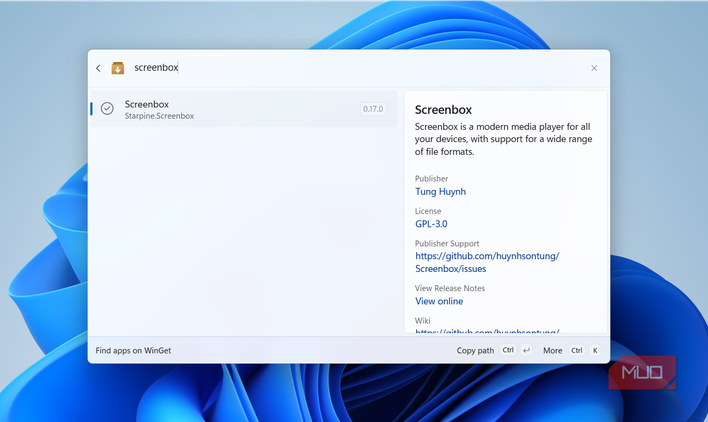Image resolution: width=708 pixels, height=422 pixels.
Task: Go back with the left arrow
Action: pos(98,68)
